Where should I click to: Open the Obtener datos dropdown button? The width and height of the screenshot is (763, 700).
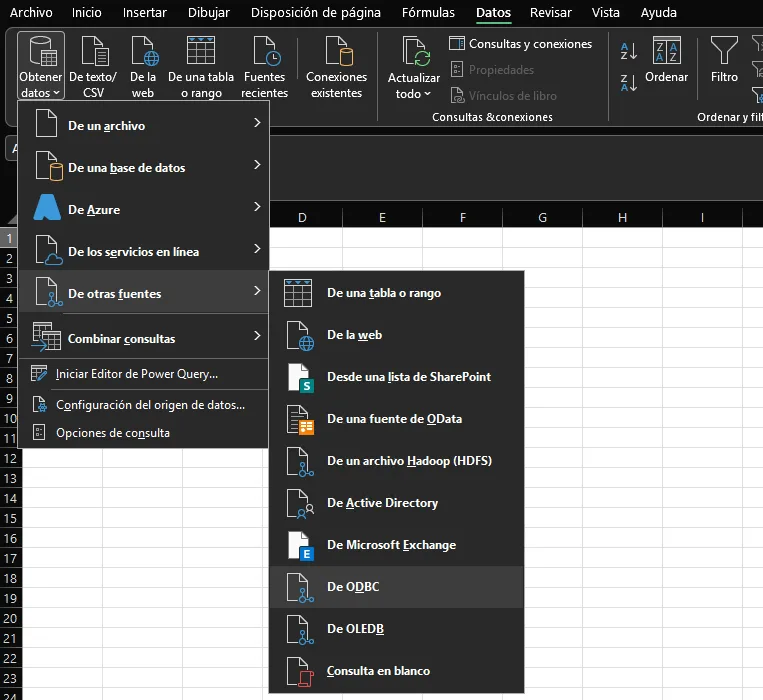(41, 66)
